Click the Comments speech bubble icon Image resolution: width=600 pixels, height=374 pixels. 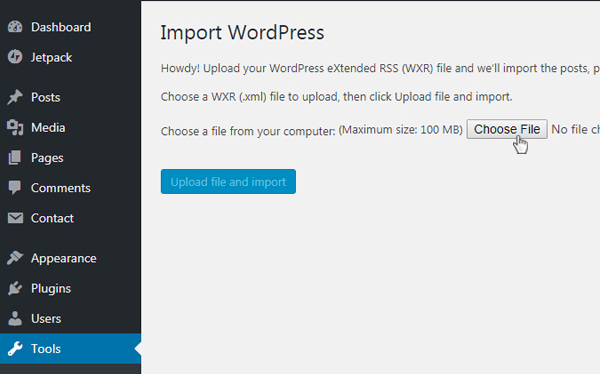(15, 188)
